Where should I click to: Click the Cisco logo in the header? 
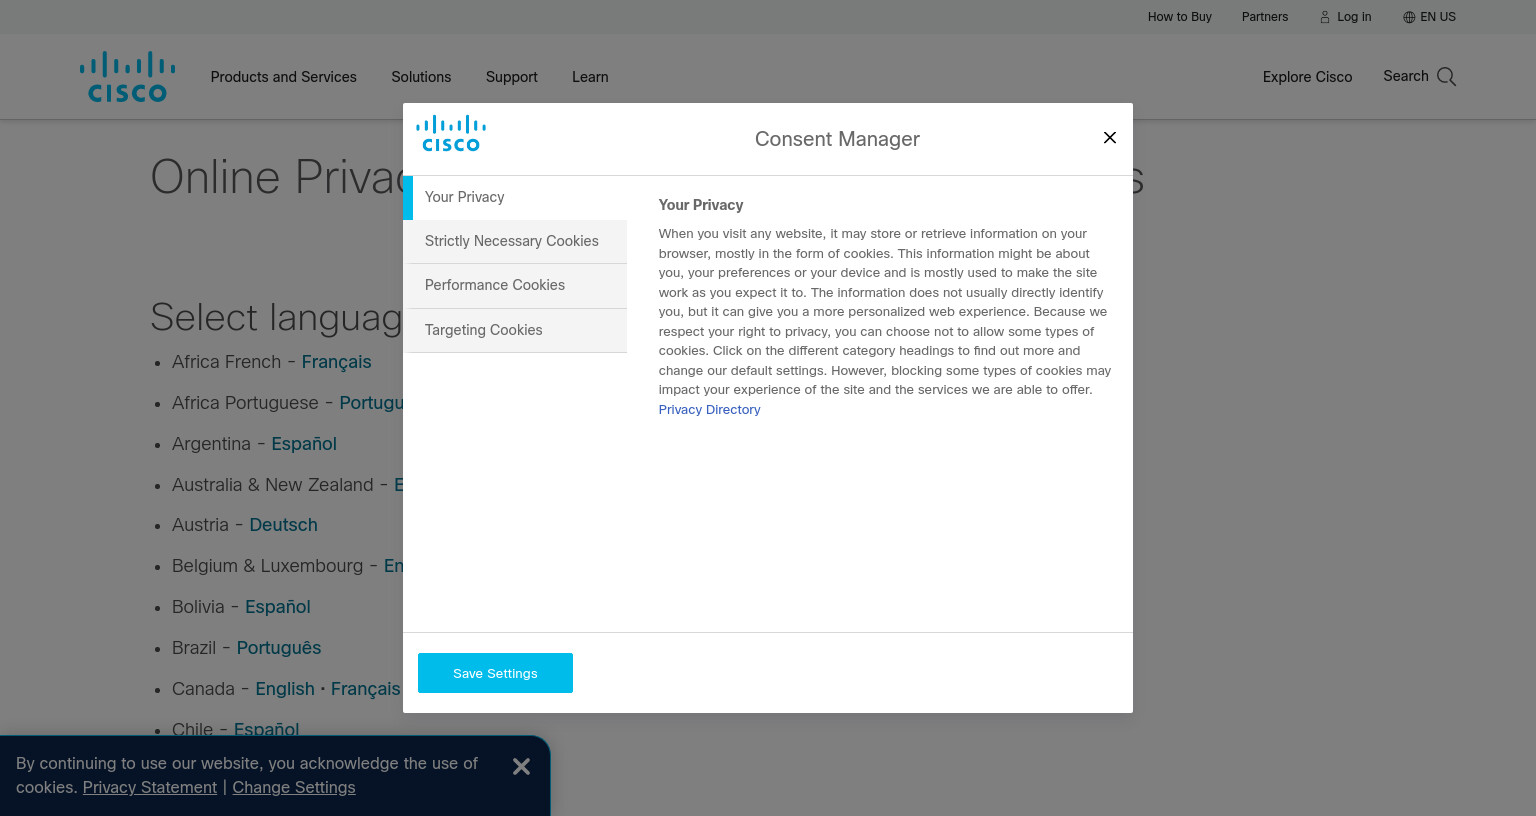(127, 77)
